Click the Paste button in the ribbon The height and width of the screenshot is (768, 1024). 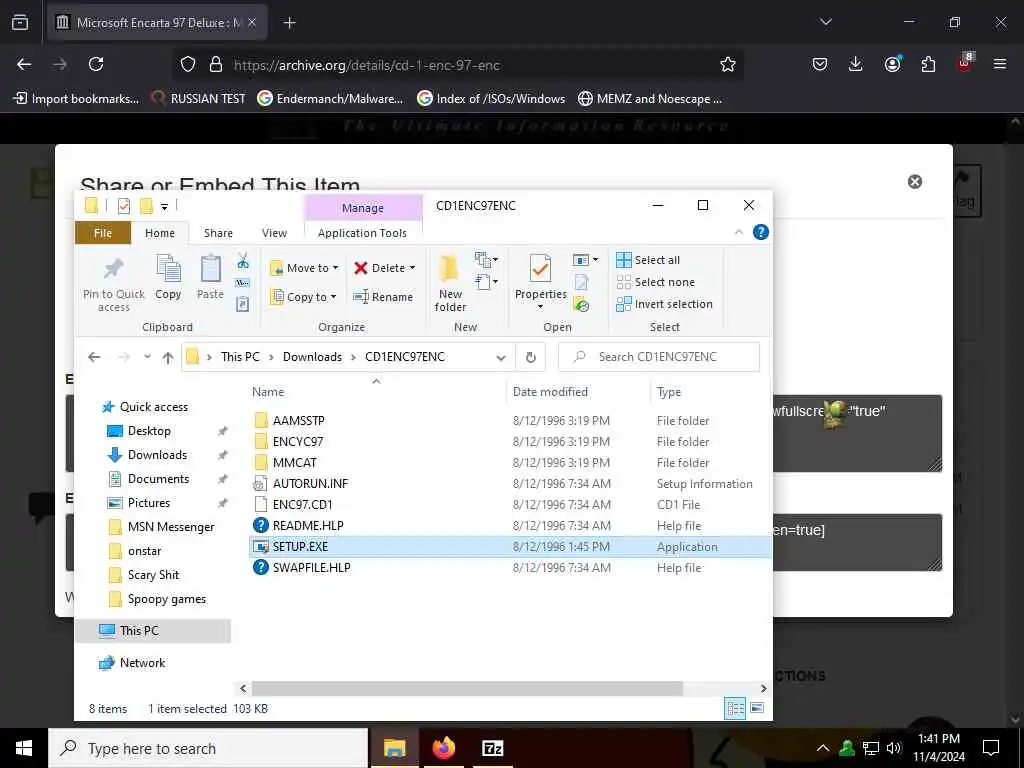pos(210,278)
